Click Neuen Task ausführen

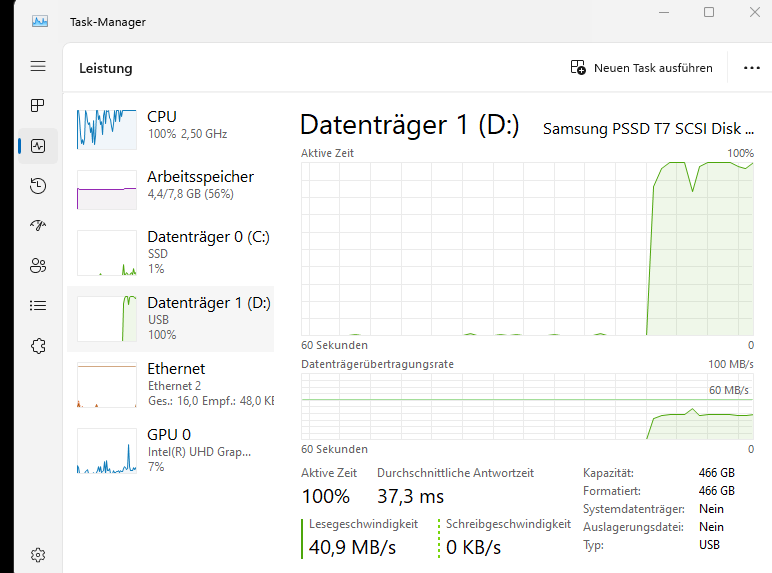[642, 68]
